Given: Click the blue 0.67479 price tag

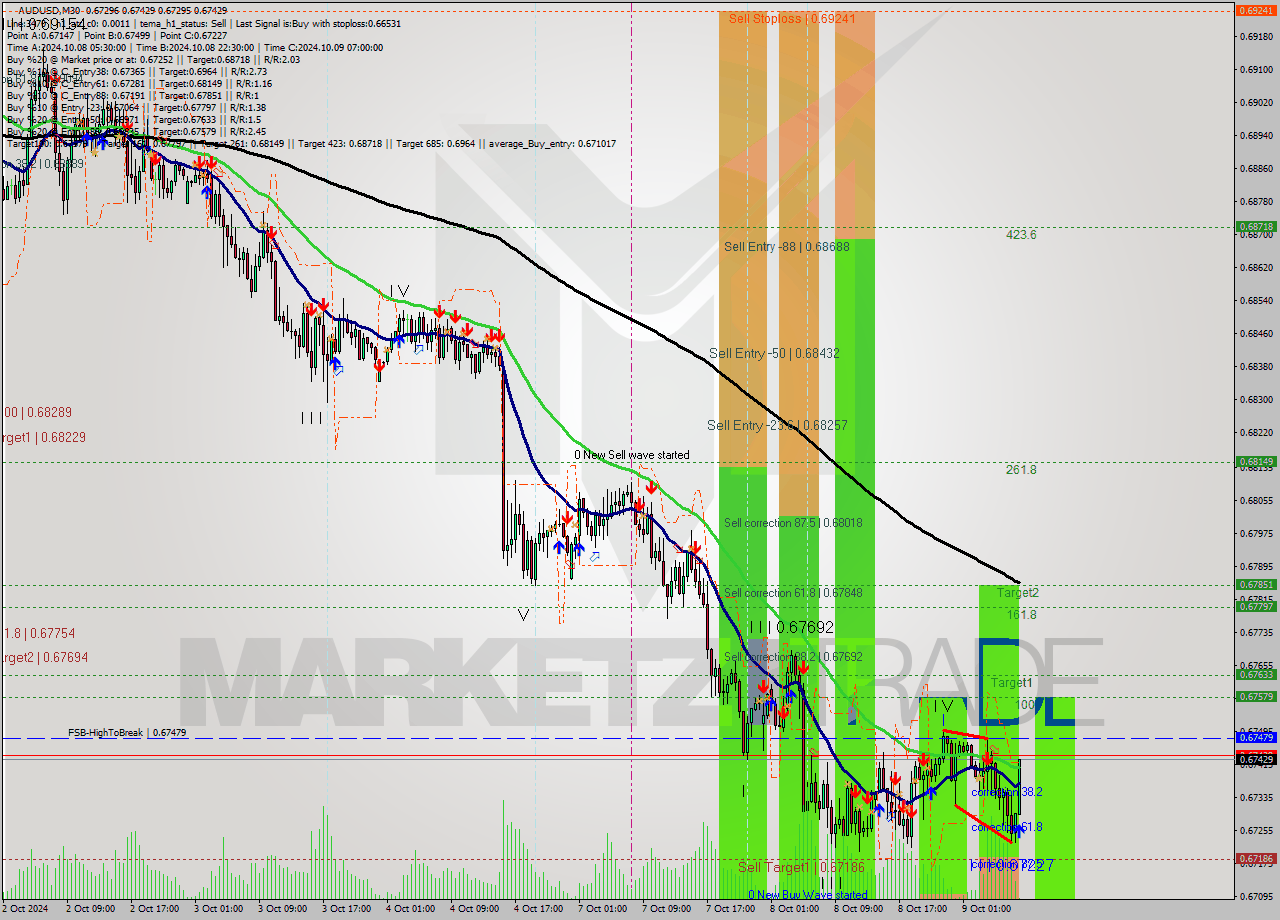Looking at the screenshot, I should pos(1255,737).
